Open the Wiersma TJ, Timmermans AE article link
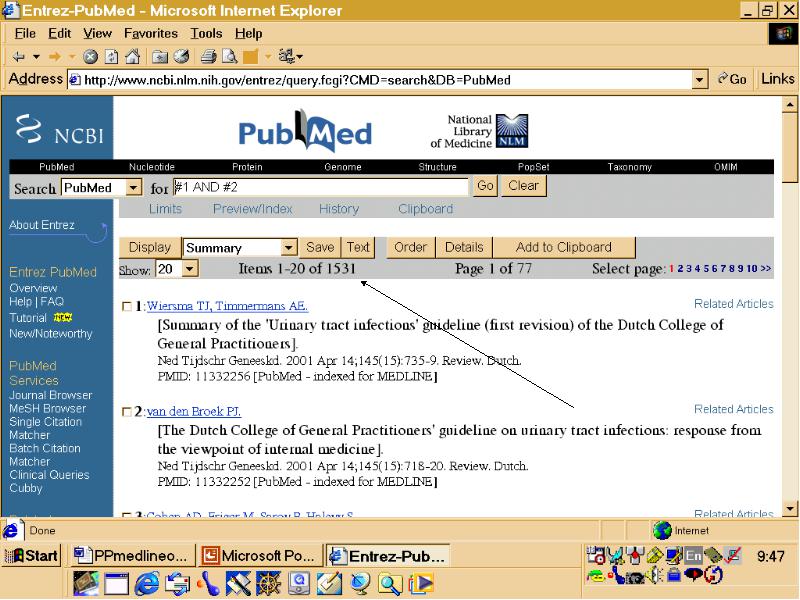This screenshot has height=600, width=800. click(x=227, y=306)
